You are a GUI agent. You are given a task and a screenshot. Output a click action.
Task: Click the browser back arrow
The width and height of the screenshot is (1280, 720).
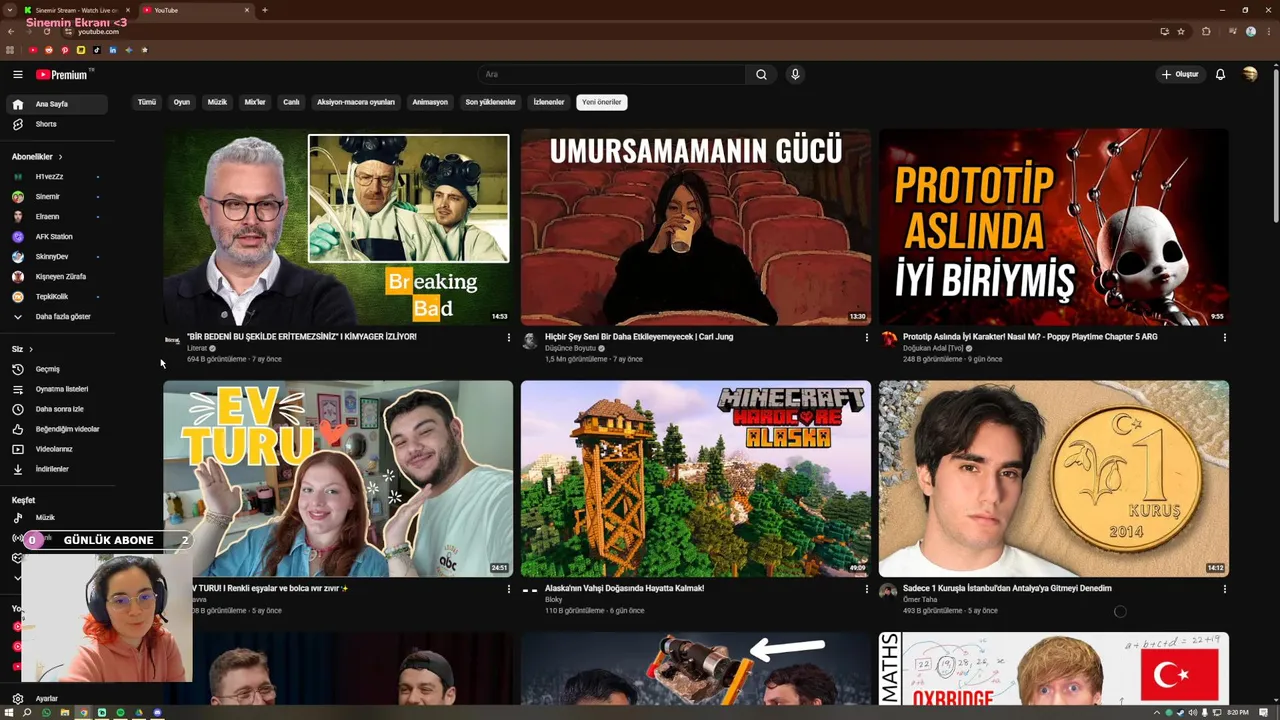(x=11, y=31)
